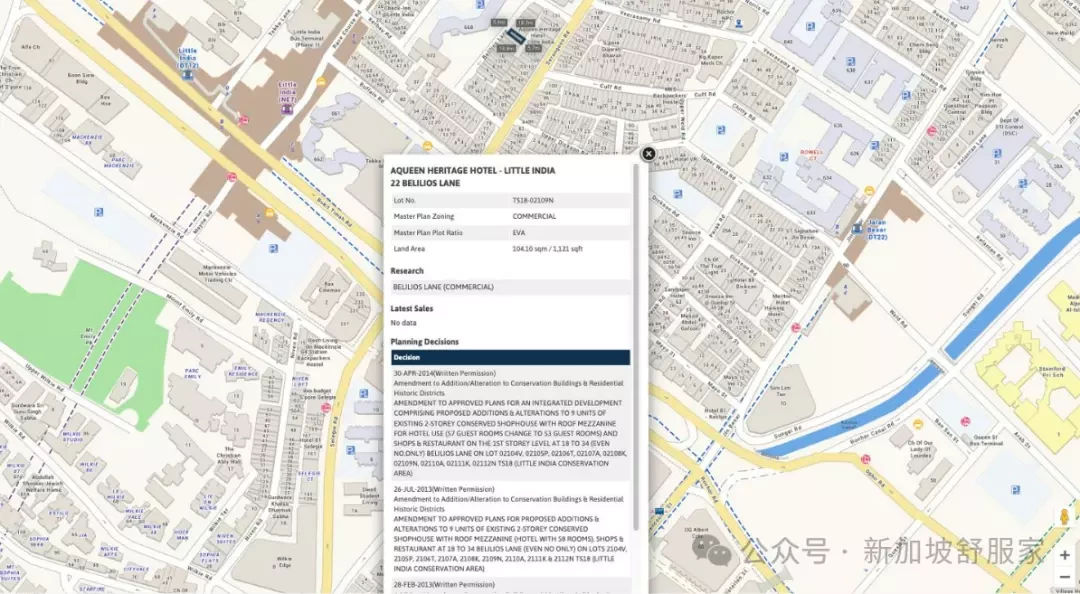The height and width of the screenshot is (594, 1080).
Task: Click the yellow taxi icon beside Jalan Besar station
Action: tap(869, 191)
